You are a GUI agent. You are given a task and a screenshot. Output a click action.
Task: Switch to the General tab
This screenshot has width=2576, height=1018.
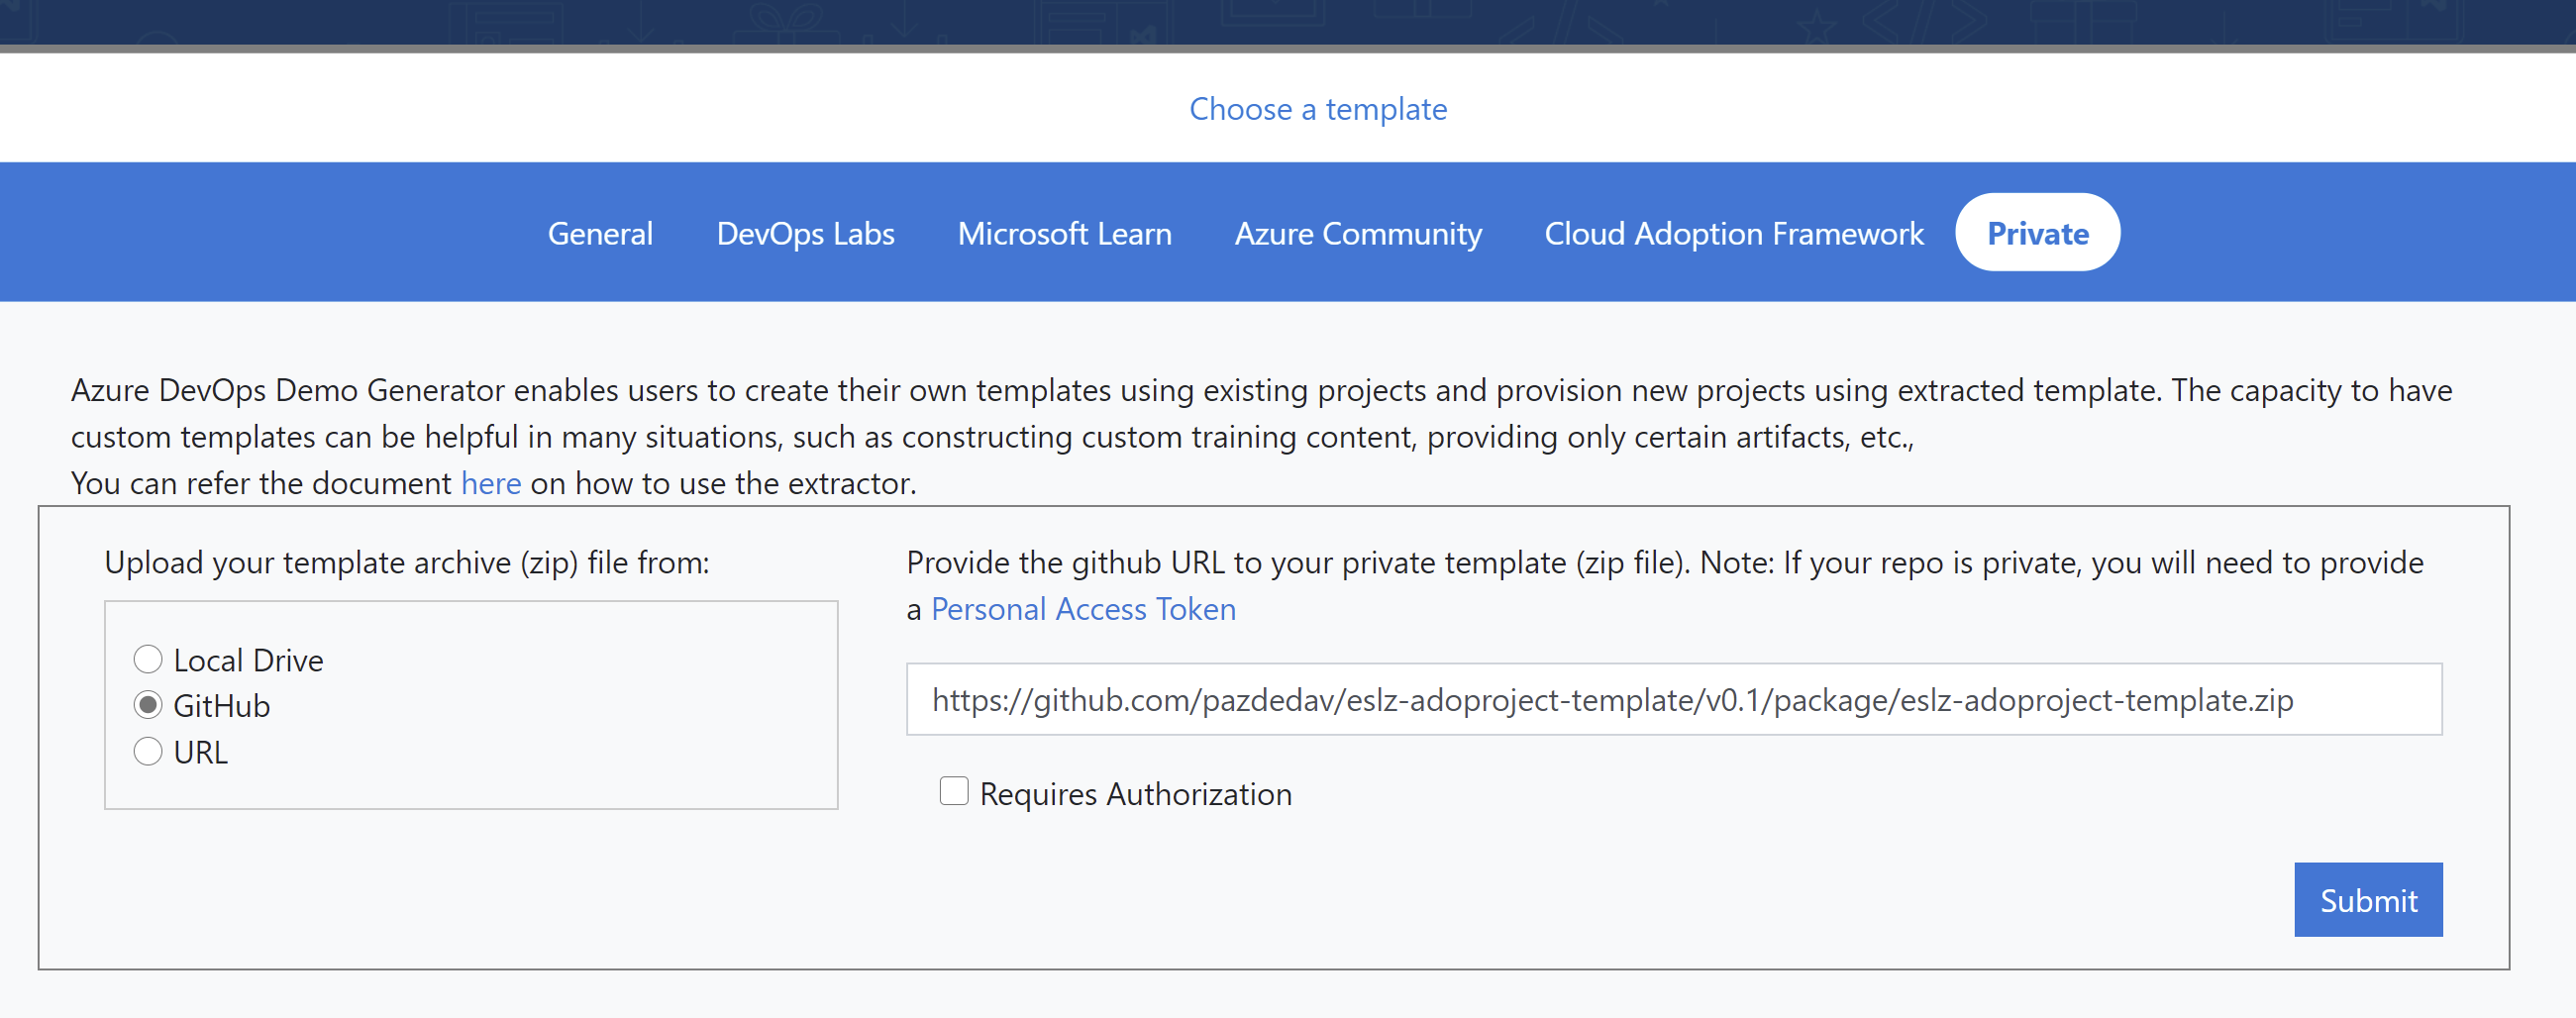600,234
